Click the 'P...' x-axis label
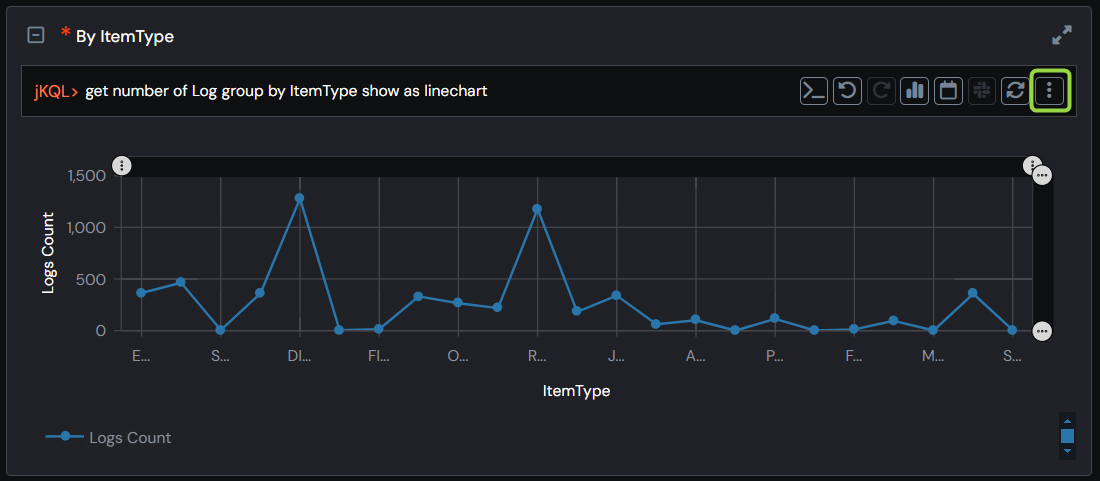This screenshot has width=1100, height=481. click(775, 356)
